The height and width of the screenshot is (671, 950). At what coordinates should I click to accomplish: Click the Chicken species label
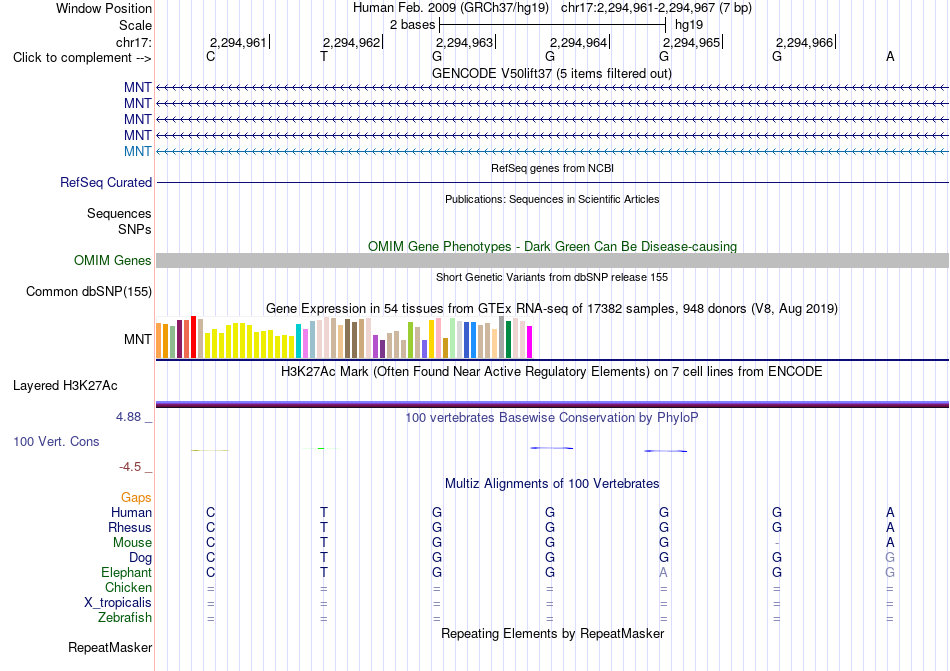click(128, 587)
